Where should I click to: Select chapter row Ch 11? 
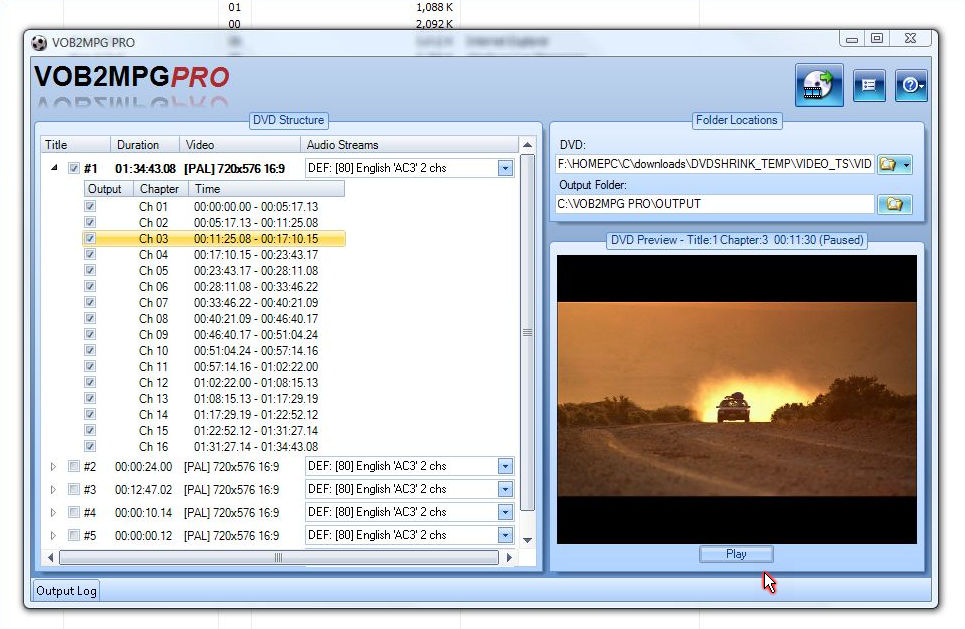click(x=214, y=366)
